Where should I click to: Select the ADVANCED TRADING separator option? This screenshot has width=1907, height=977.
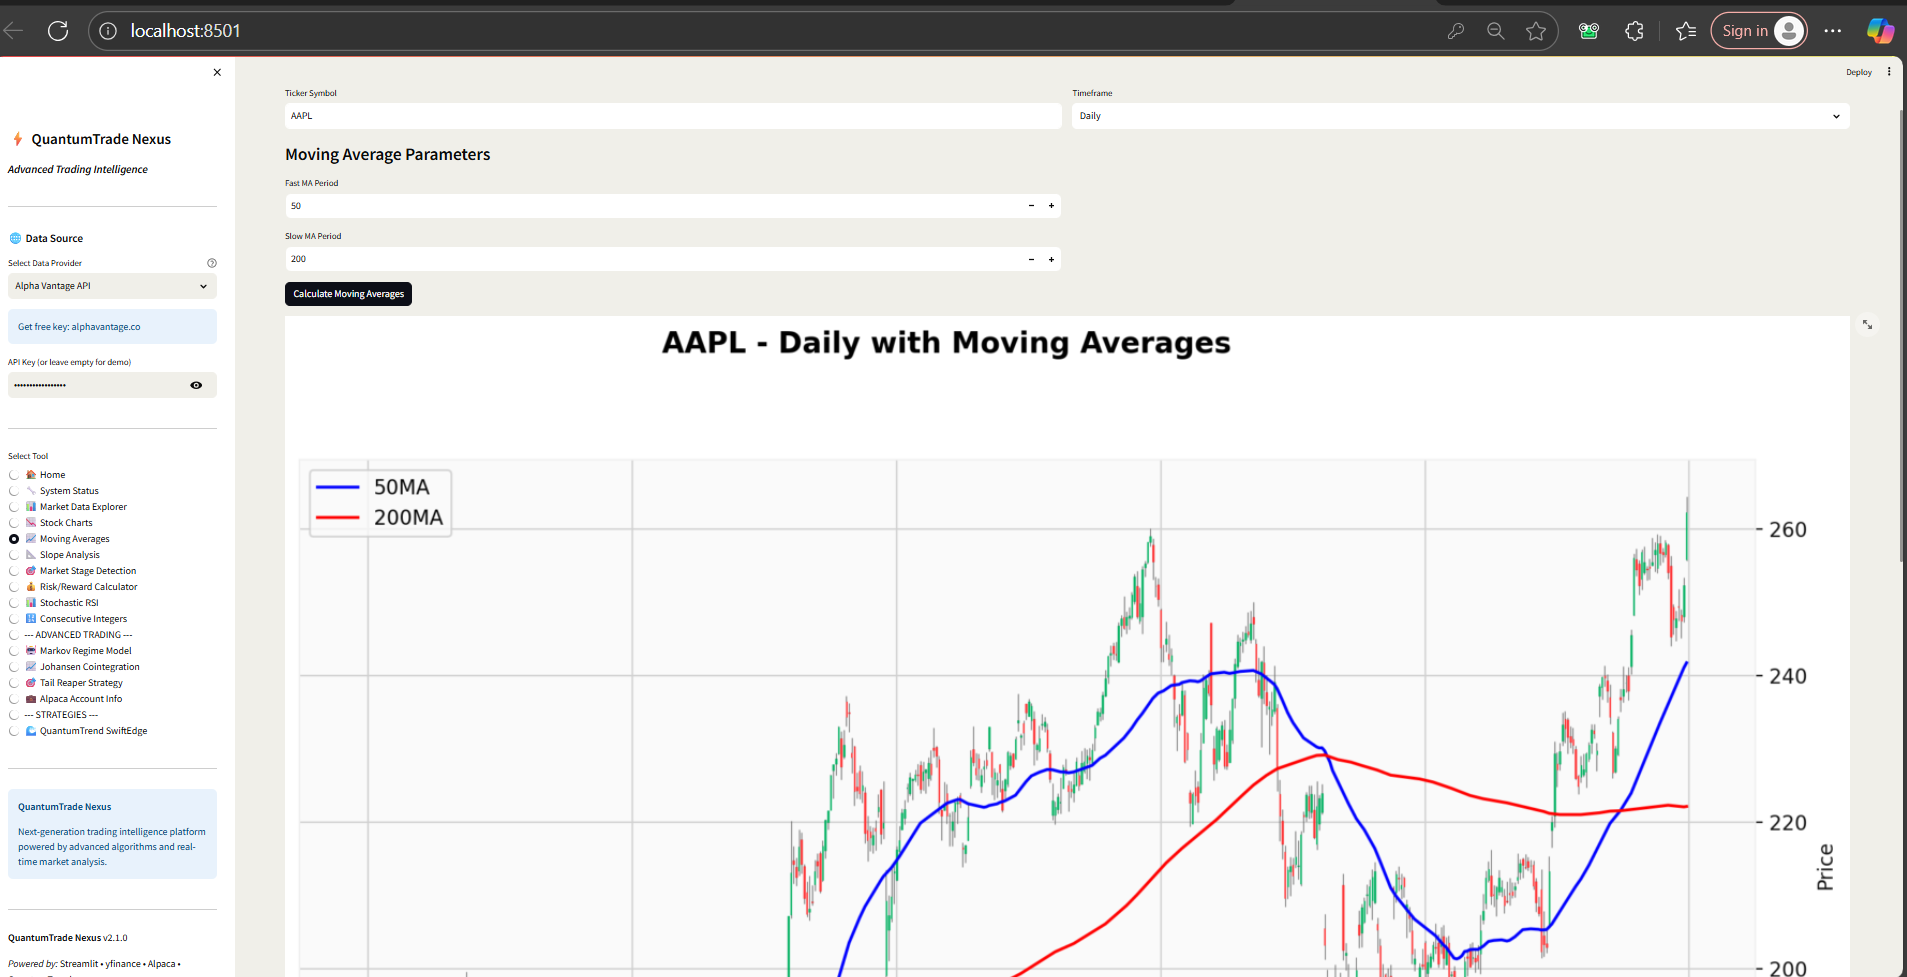click(x=14, y=635)
